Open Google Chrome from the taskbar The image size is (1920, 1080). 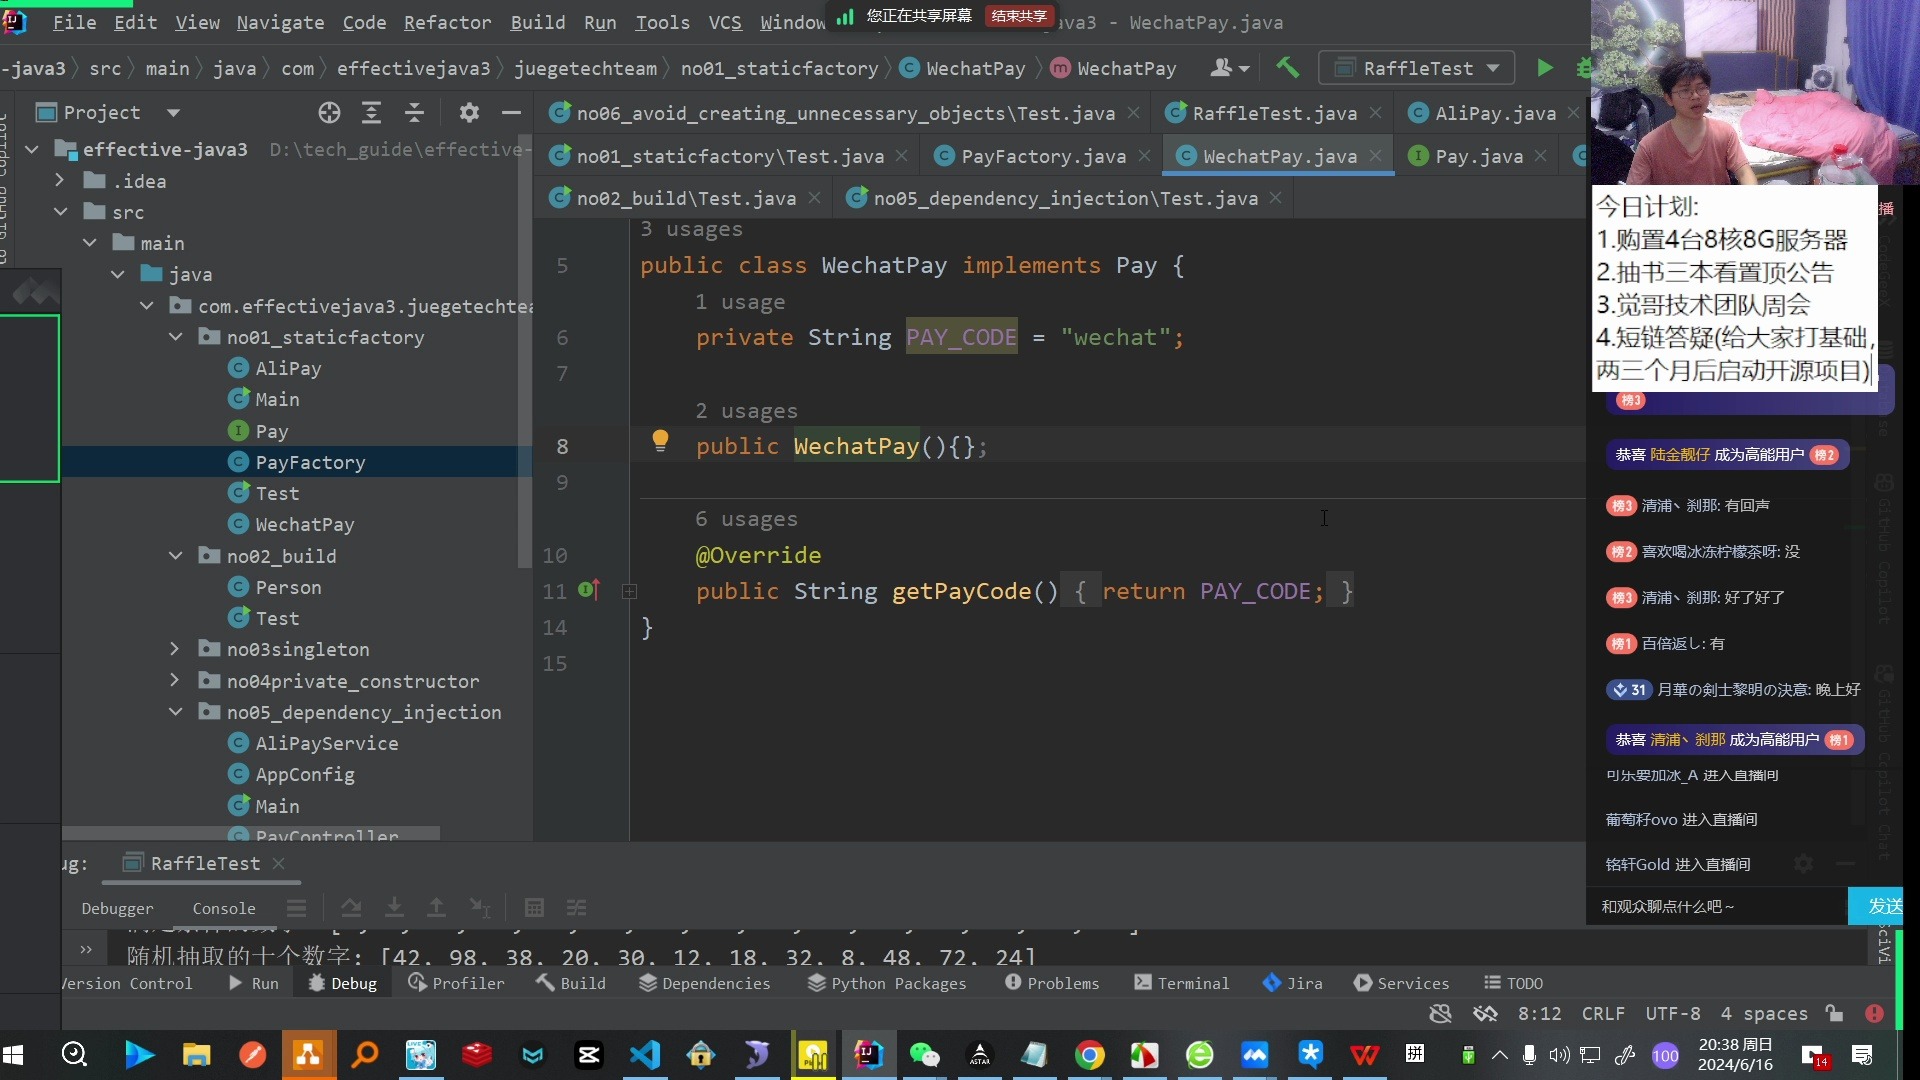coord(1089,1055)
